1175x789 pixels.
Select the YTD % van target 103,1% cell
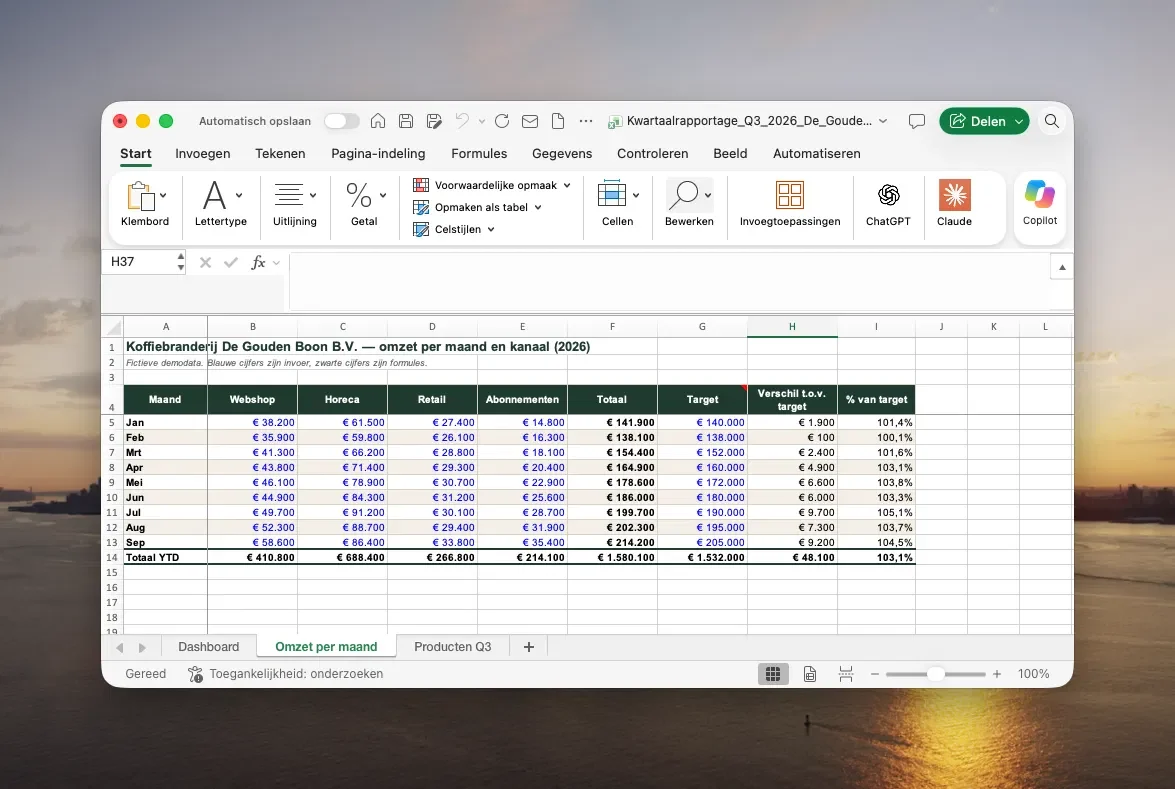pyautogui.click(x=876, y=557)
